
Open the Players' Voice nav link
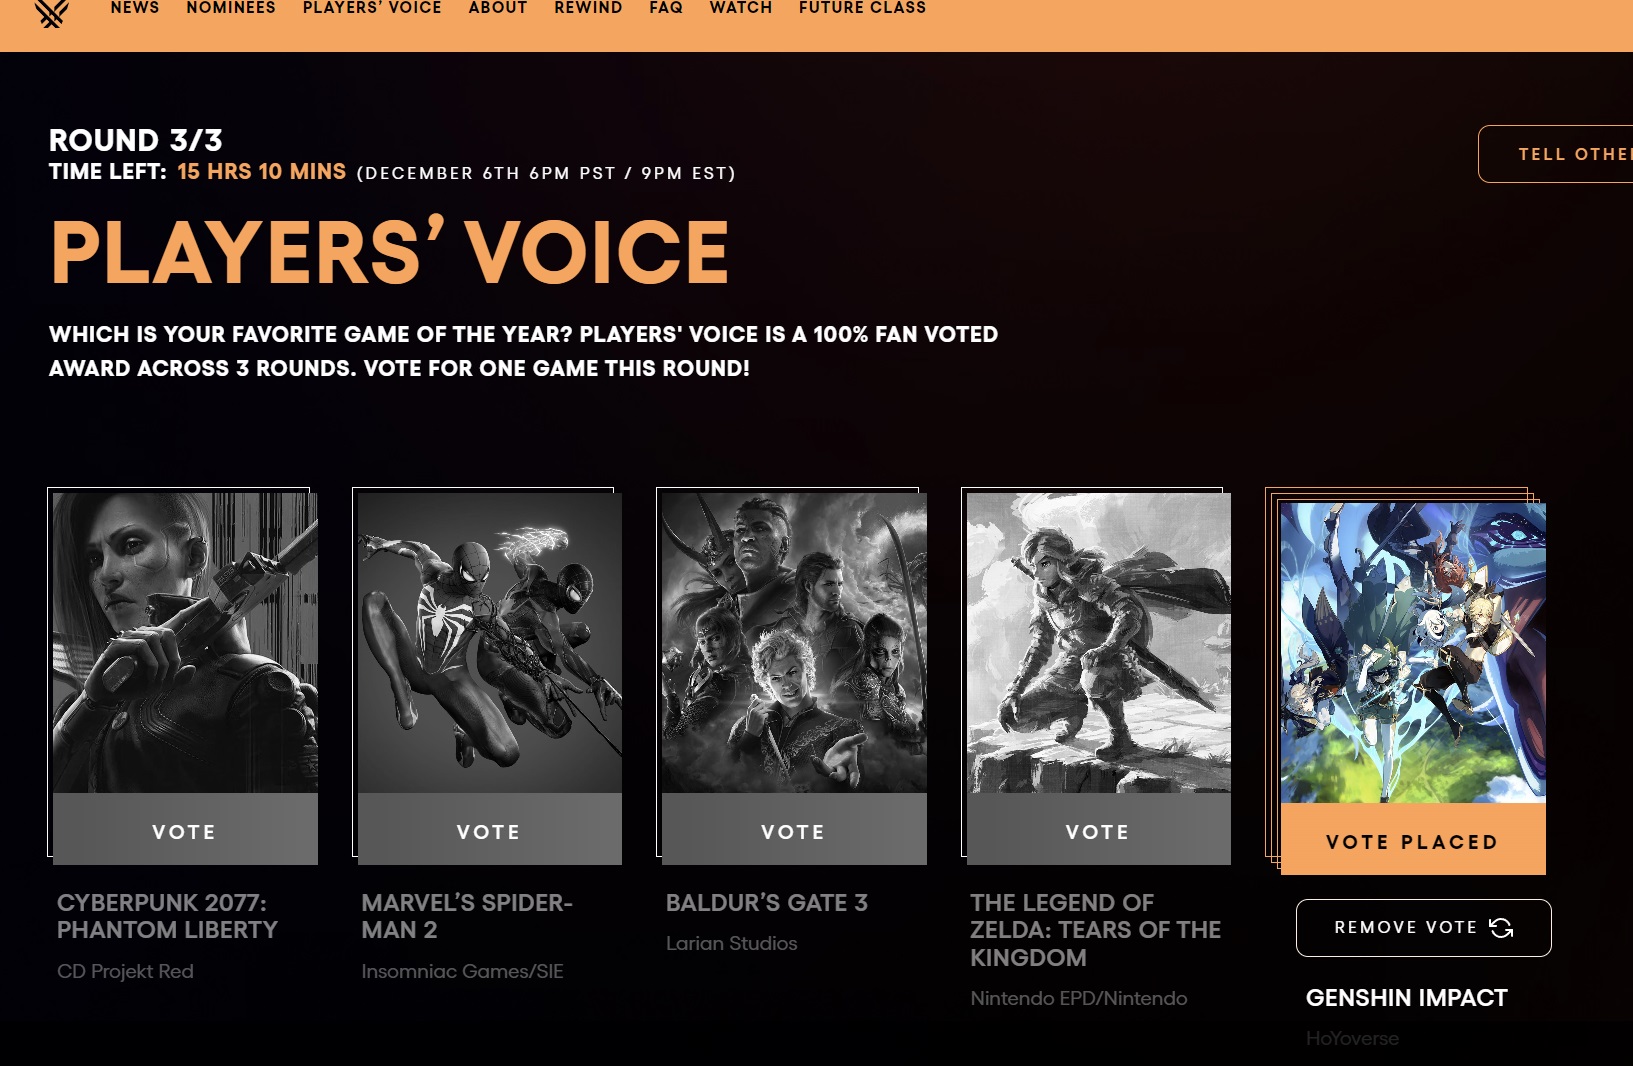tap(372, 8)
